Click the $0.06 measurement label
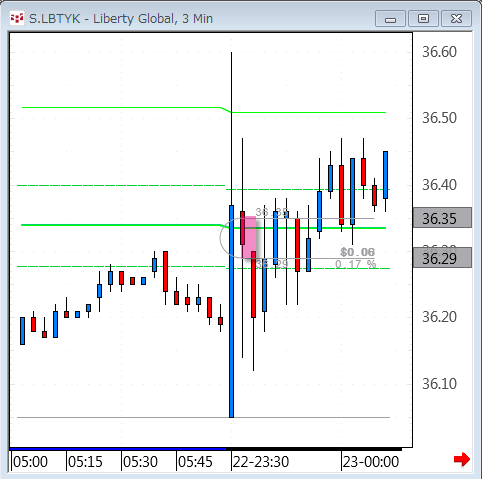Image resolution: width=482 pixels, height=479 pixels. click(x=357, y=252)
